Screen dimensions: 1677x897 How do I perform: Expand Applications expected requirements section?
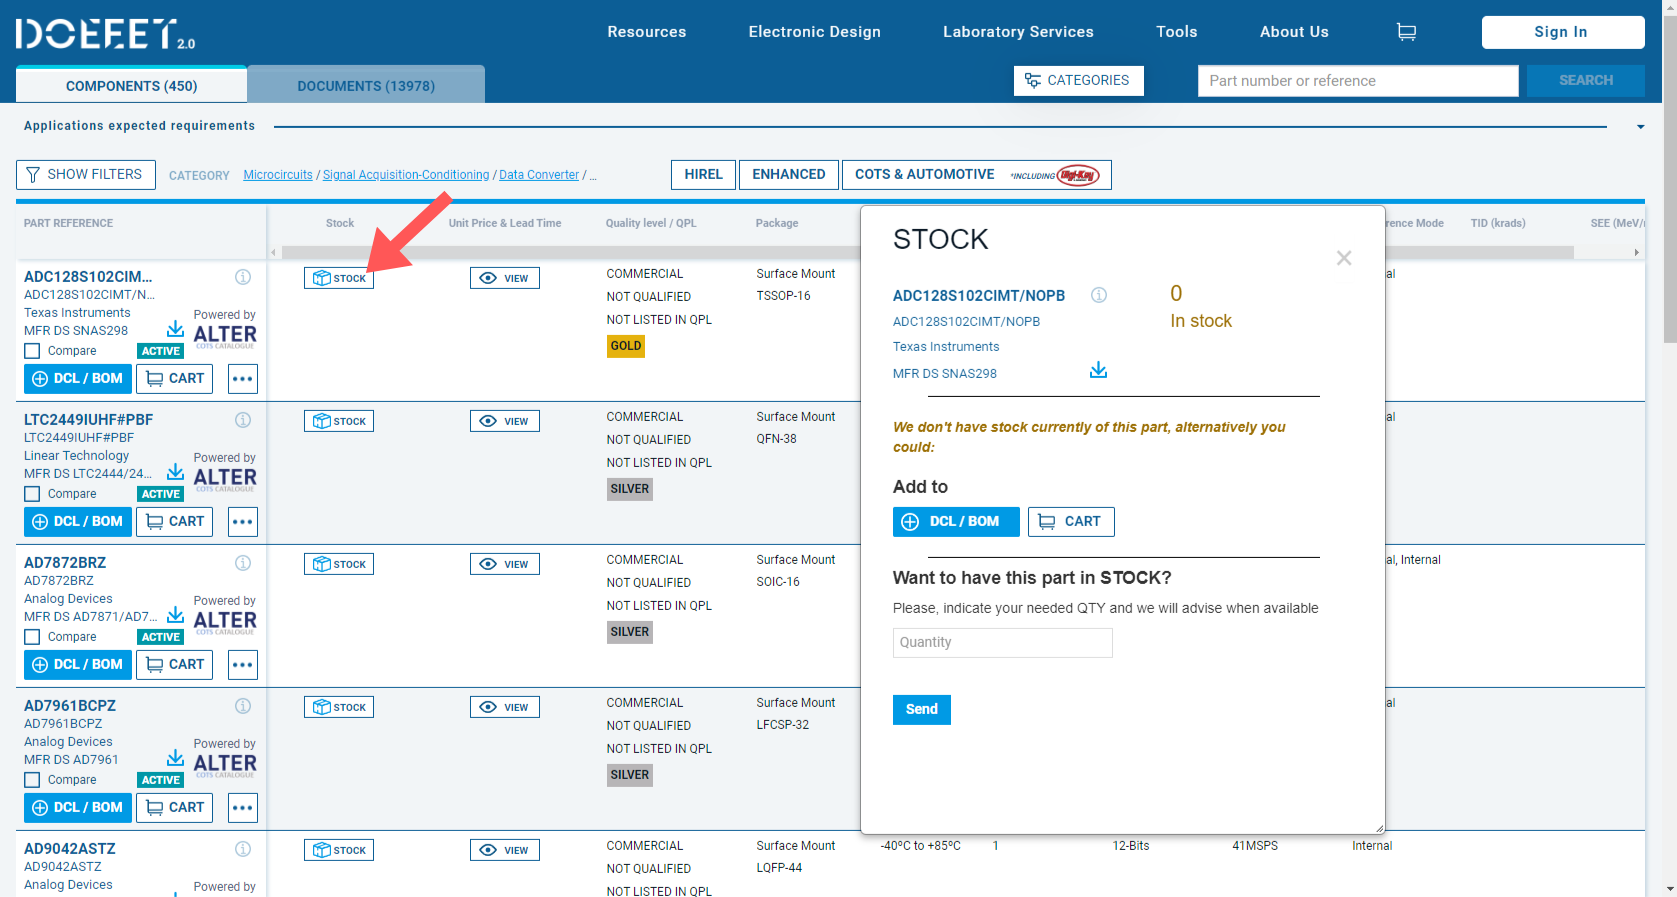1640,127
